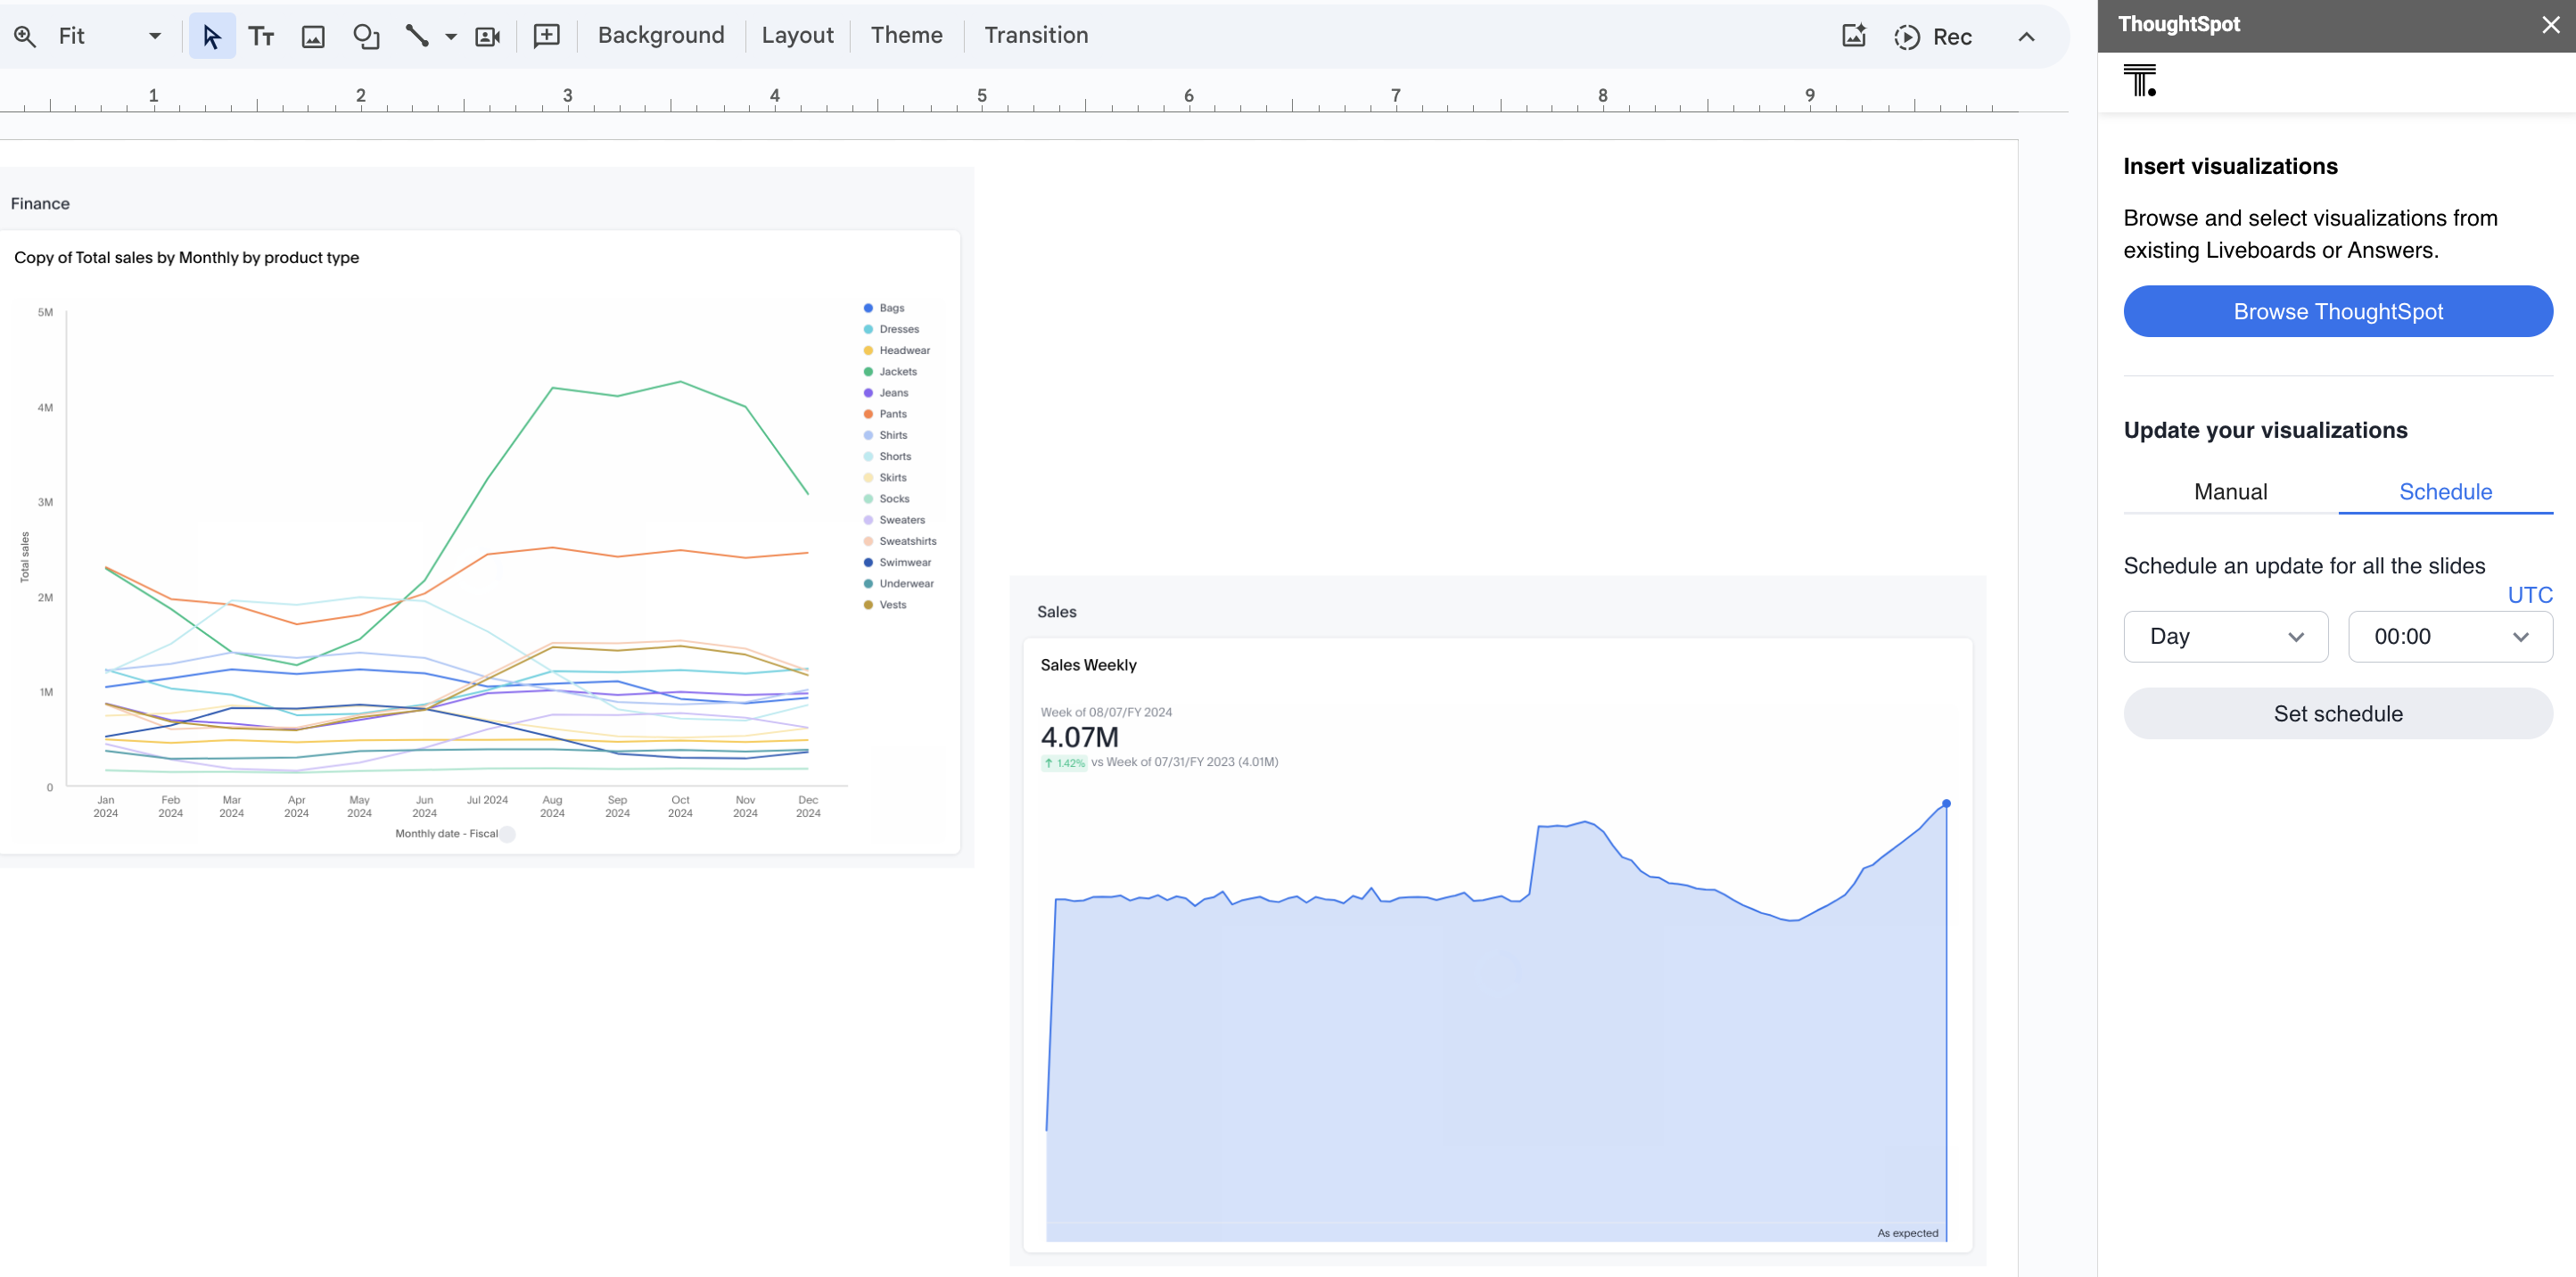Click the Rec recording button

click(1934, 37)
